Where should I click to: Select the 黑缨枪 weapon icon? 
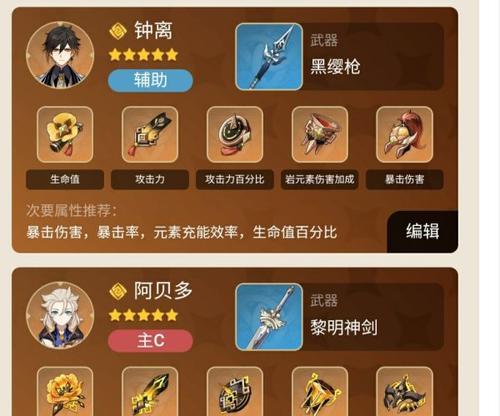(269, 57)
